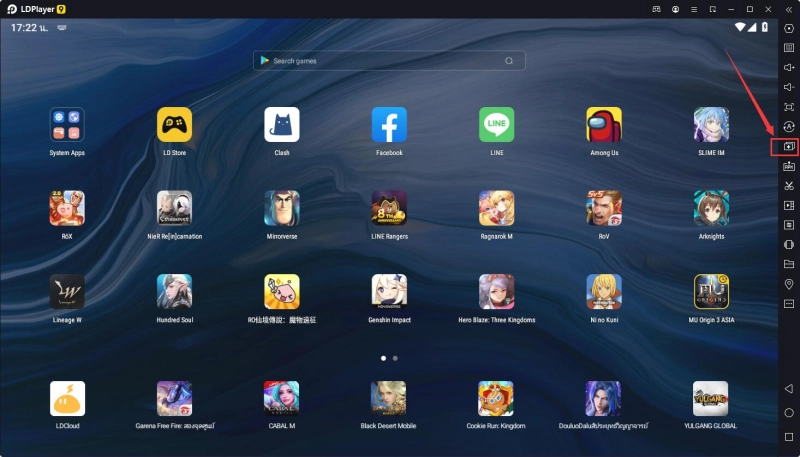Open the LINE messenger app
The height and width of the screenshot is (457, 800).
496,124
